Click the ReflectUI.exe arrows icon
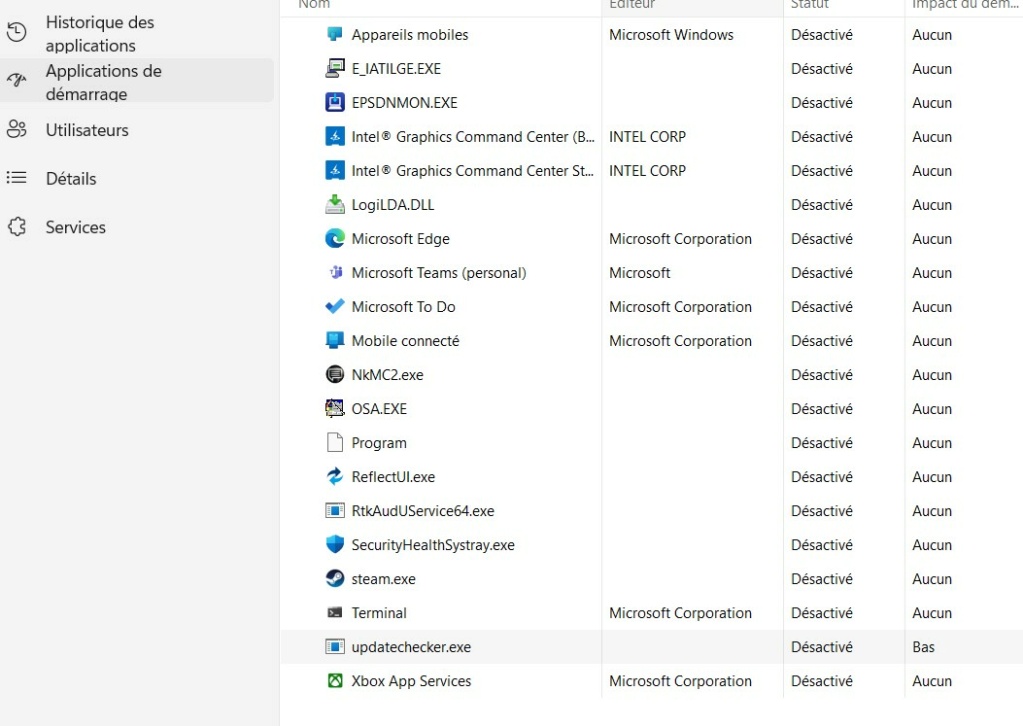The image size is (1023, 726). (335, 476)
